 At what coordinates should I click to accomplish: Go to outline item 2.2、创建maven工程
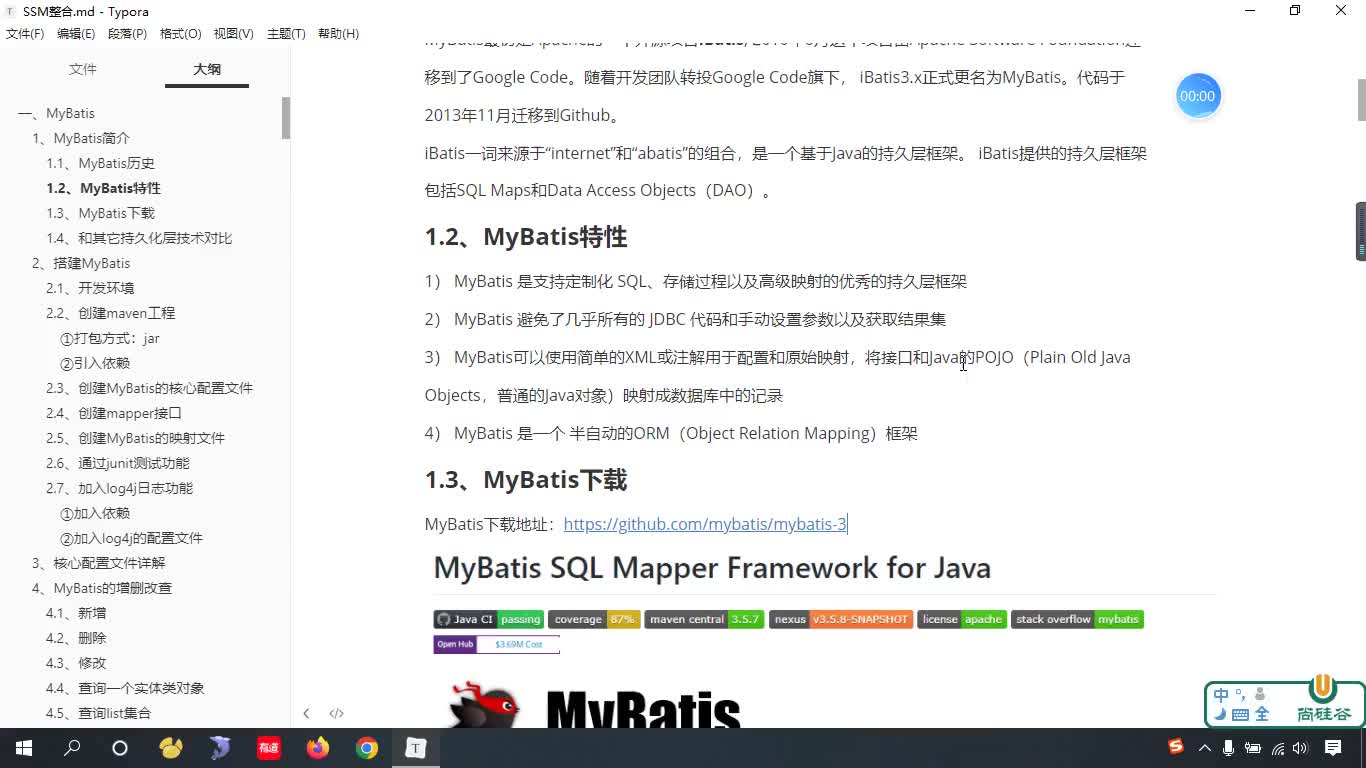pos(110,313)
